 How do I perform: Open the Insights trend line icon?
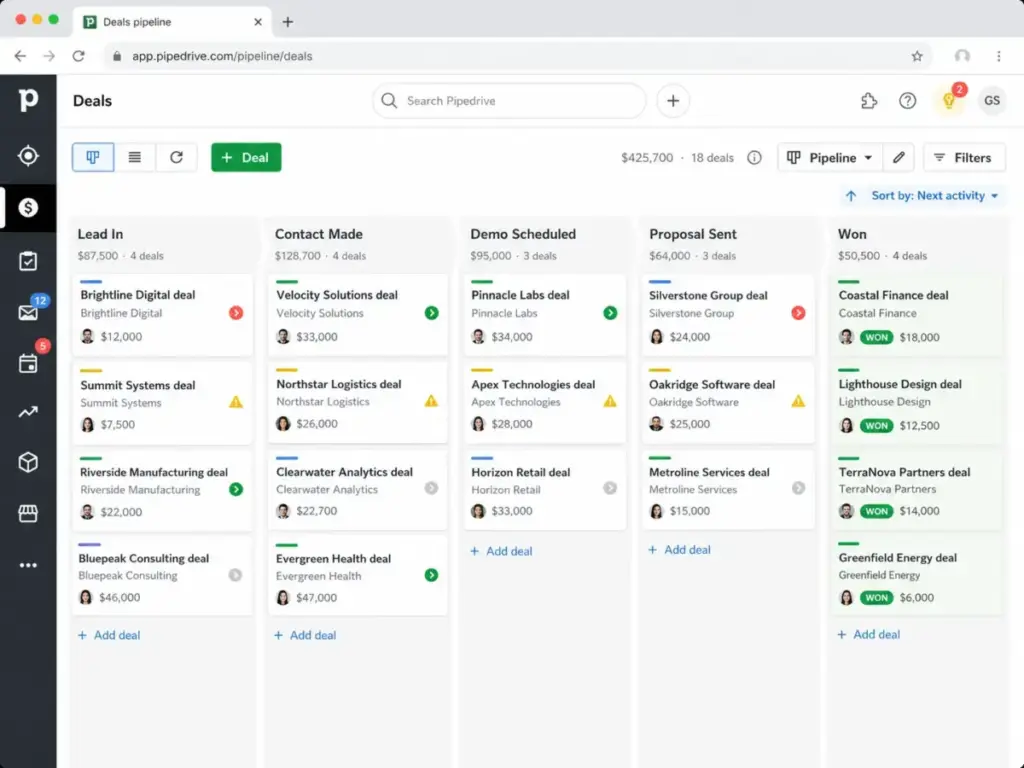[x=28, y=411]
